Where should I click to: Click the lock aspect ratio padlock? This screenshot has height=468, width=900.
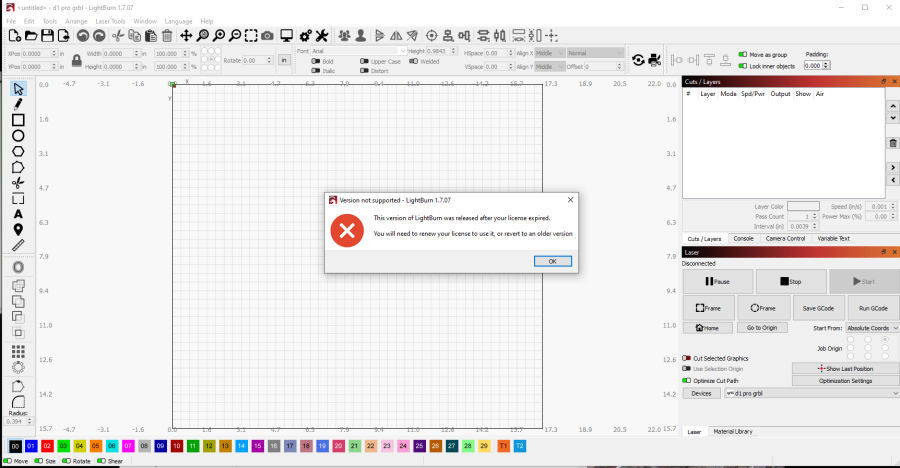76,60
